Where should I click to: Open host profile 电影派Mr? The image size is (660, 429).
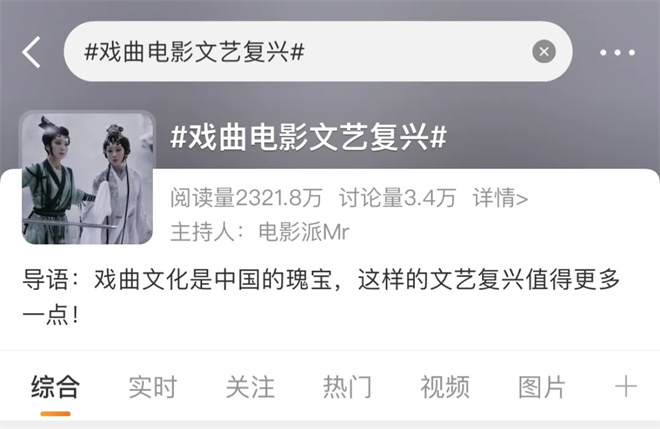(303, 232)
